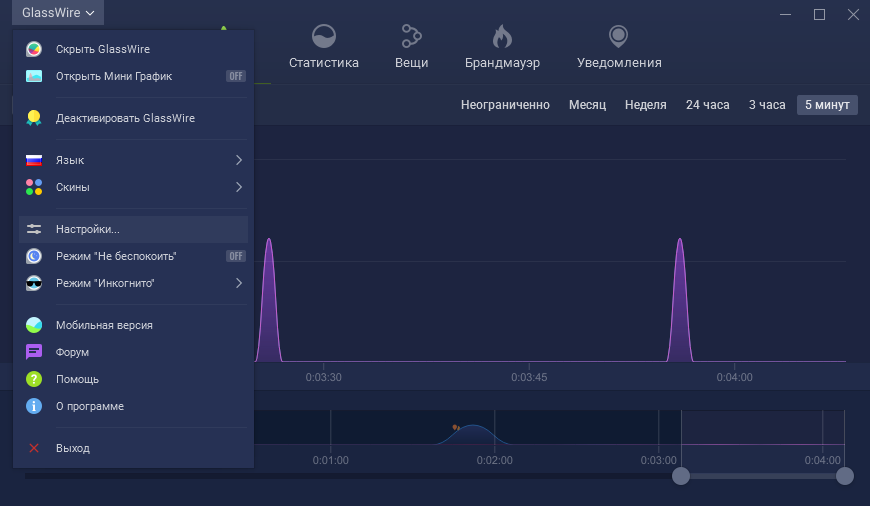Switch to the Брандмауэр tab label

(502, 63)
